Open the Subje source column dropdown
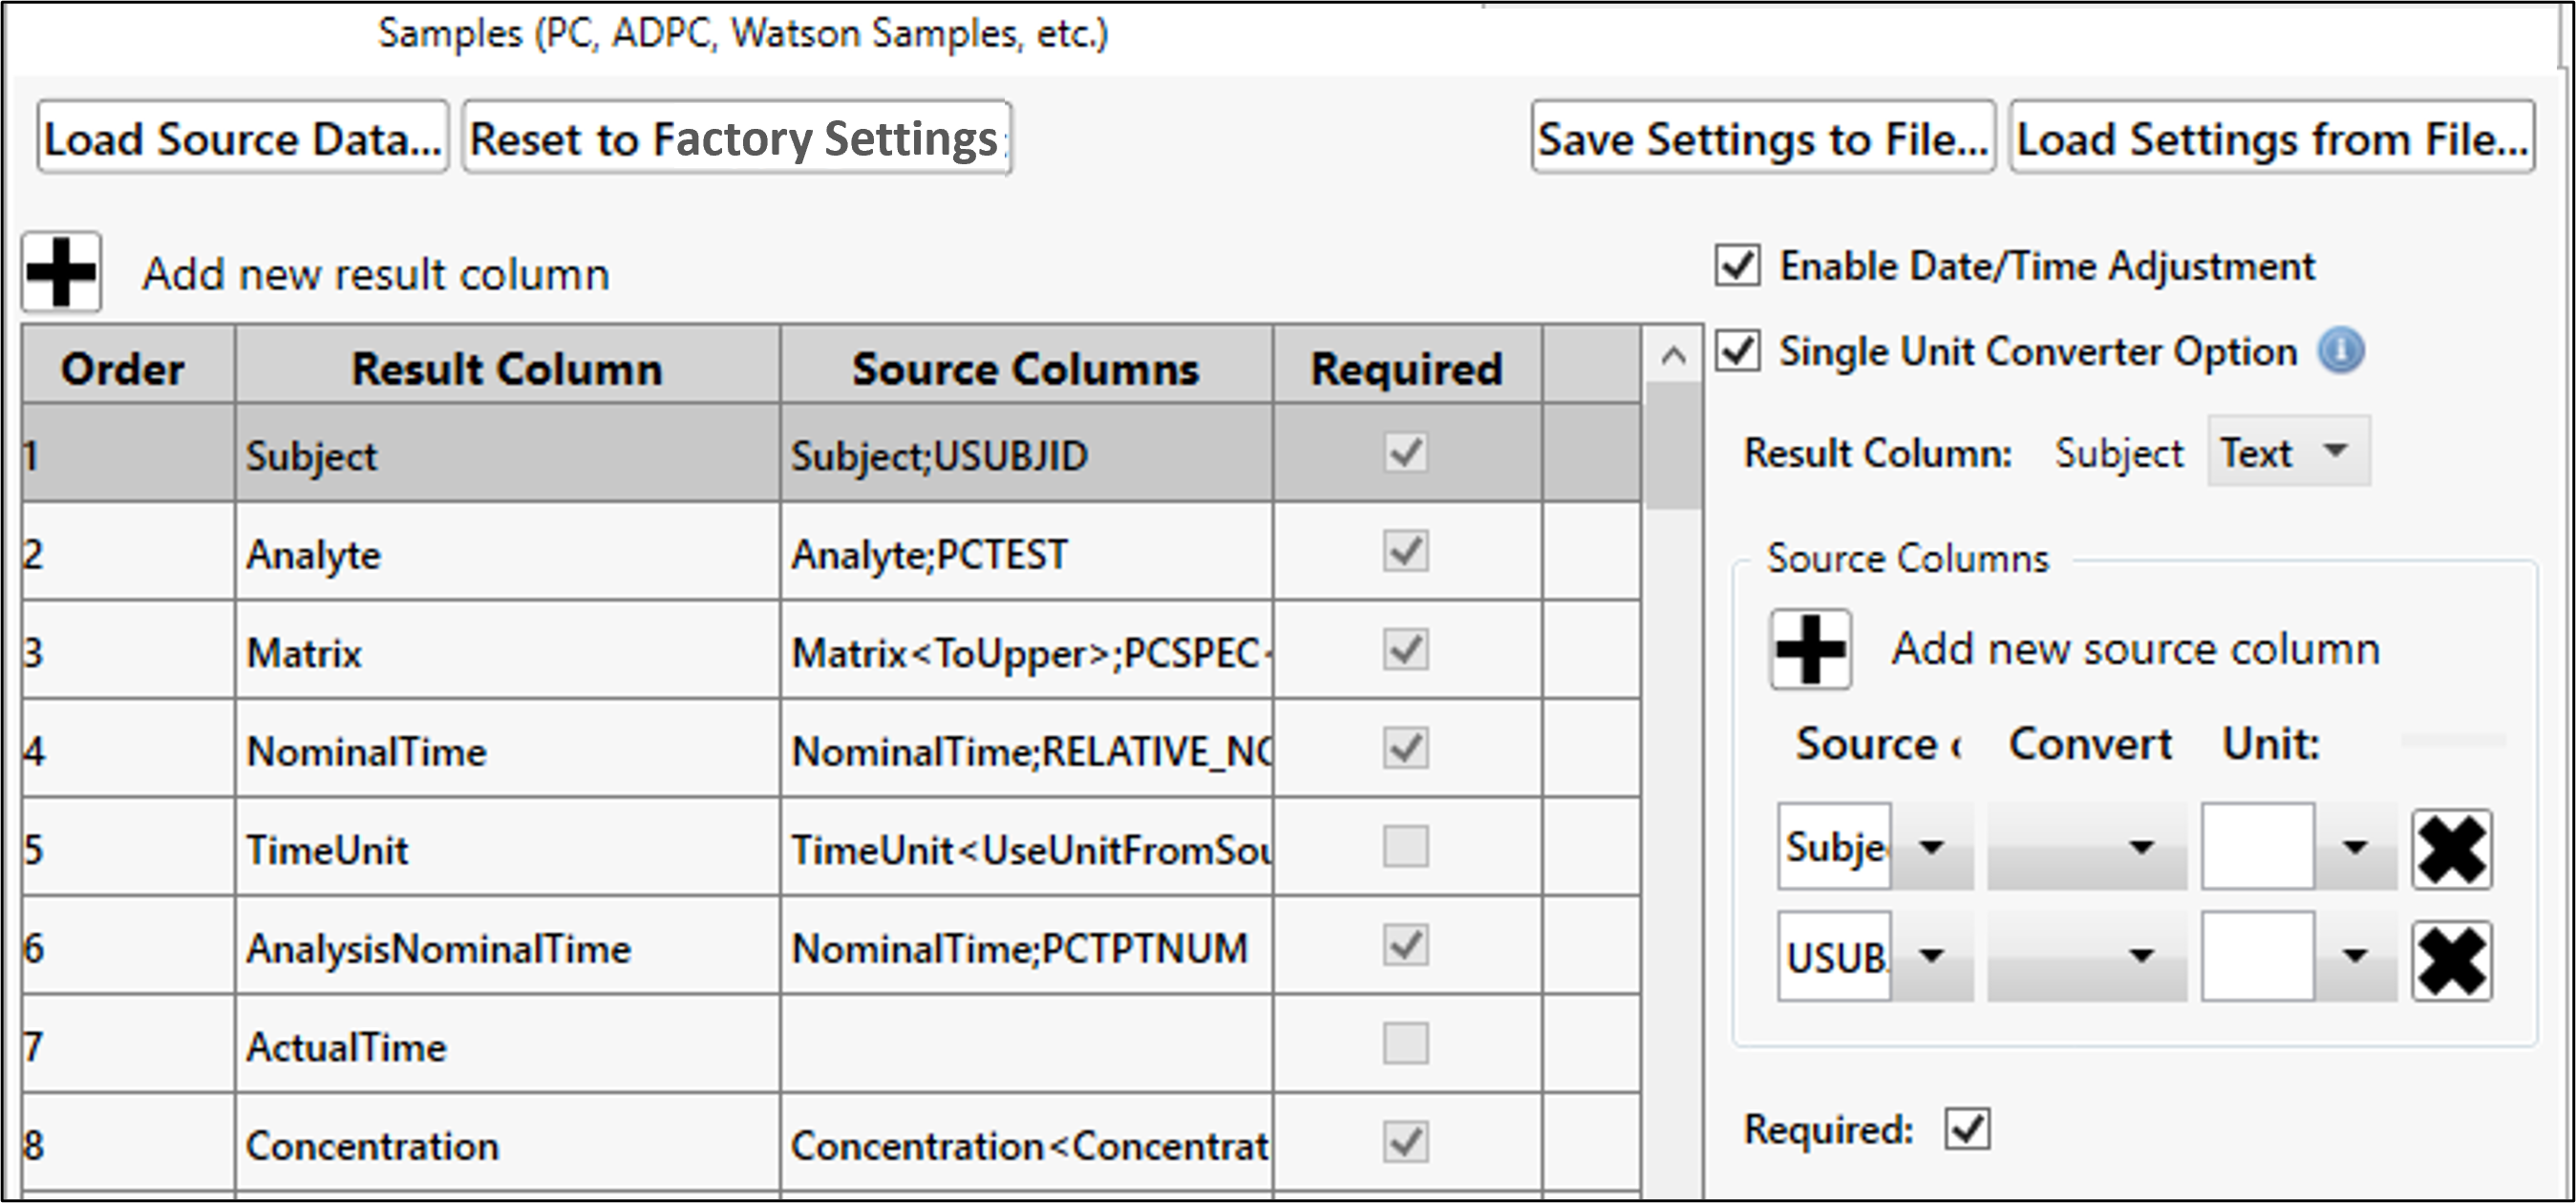The image size is (2576, 1203). tap(1933, 847)
